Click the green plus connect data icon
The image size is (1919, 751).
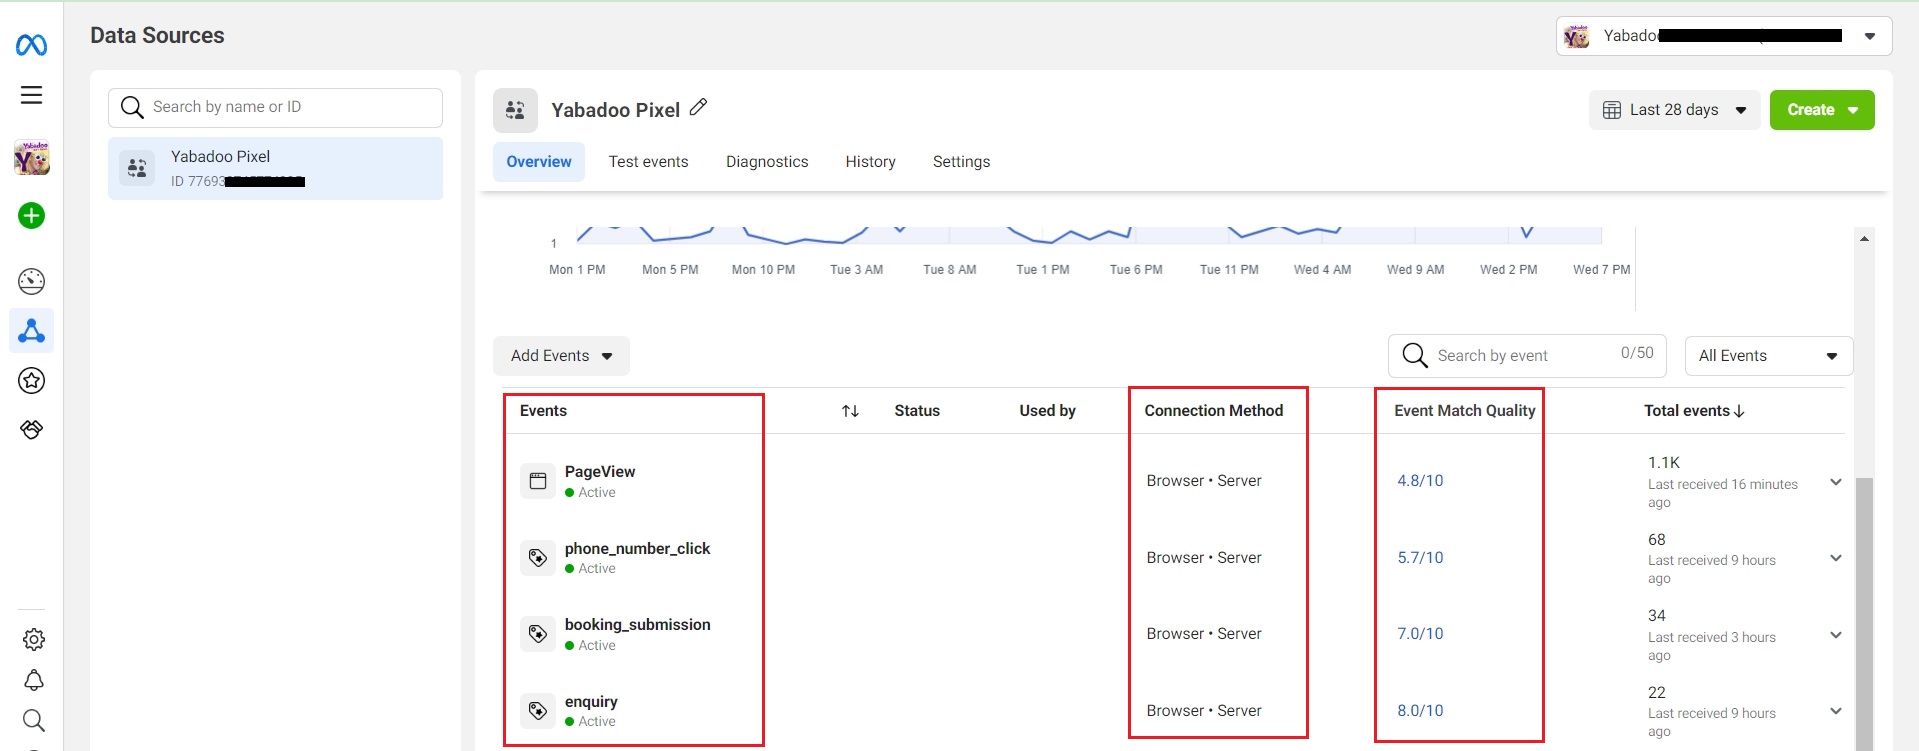[32, 215]
